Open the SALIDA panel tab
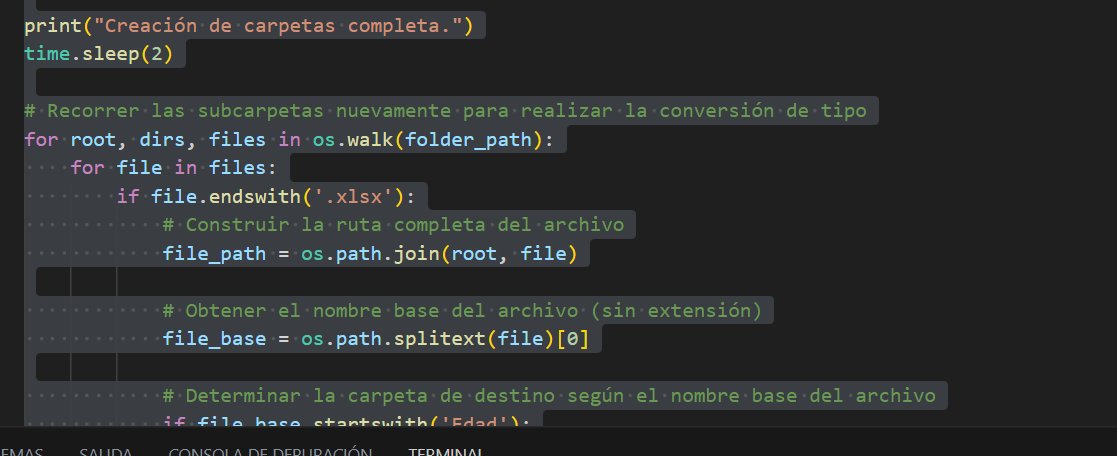Image resolution: width=1117 pixels, height=456 pixels. 105,452
